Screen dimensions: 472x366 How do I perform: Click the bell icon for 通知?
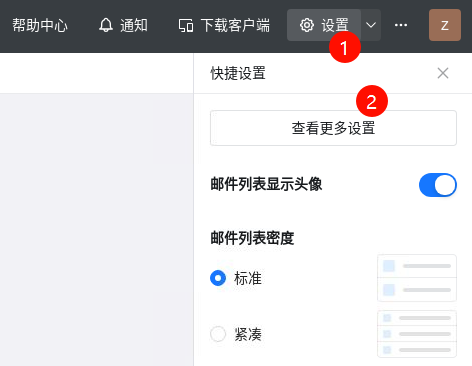pyautogui.click(x=106, y=25)
